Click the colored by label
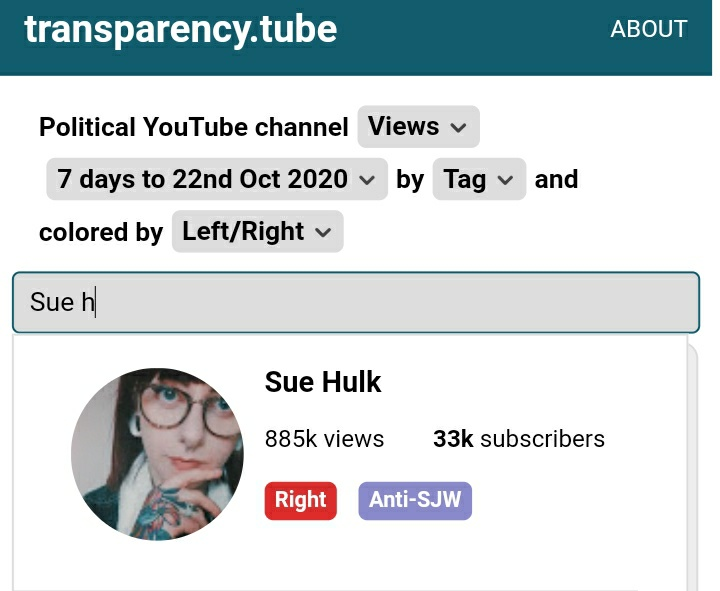Viewport: 720px width, 591px height. 101,232
